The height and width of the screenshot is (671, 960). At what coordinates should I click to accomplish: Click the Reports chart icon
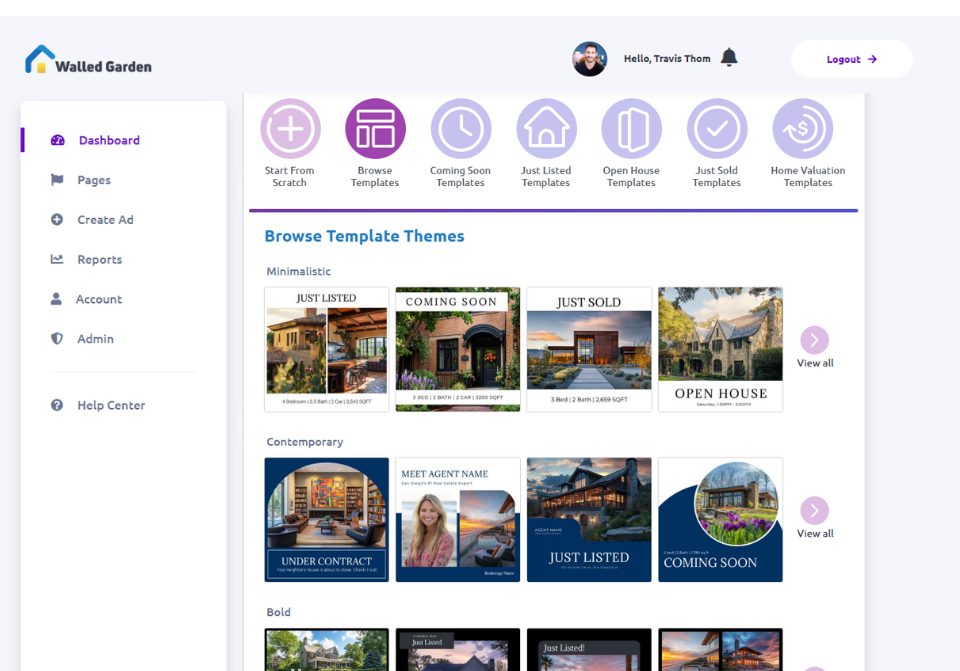pos(57,259)
